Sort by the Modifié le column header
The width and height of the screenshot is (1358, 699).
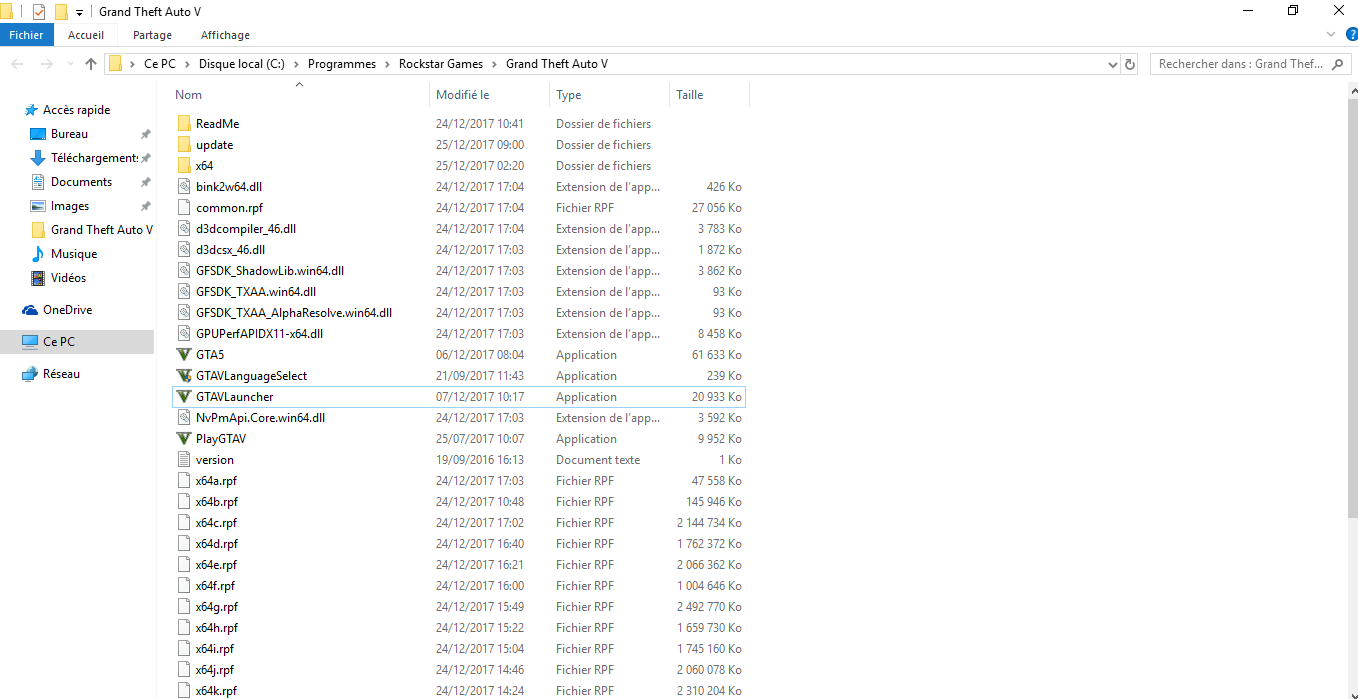click(490, 95)
